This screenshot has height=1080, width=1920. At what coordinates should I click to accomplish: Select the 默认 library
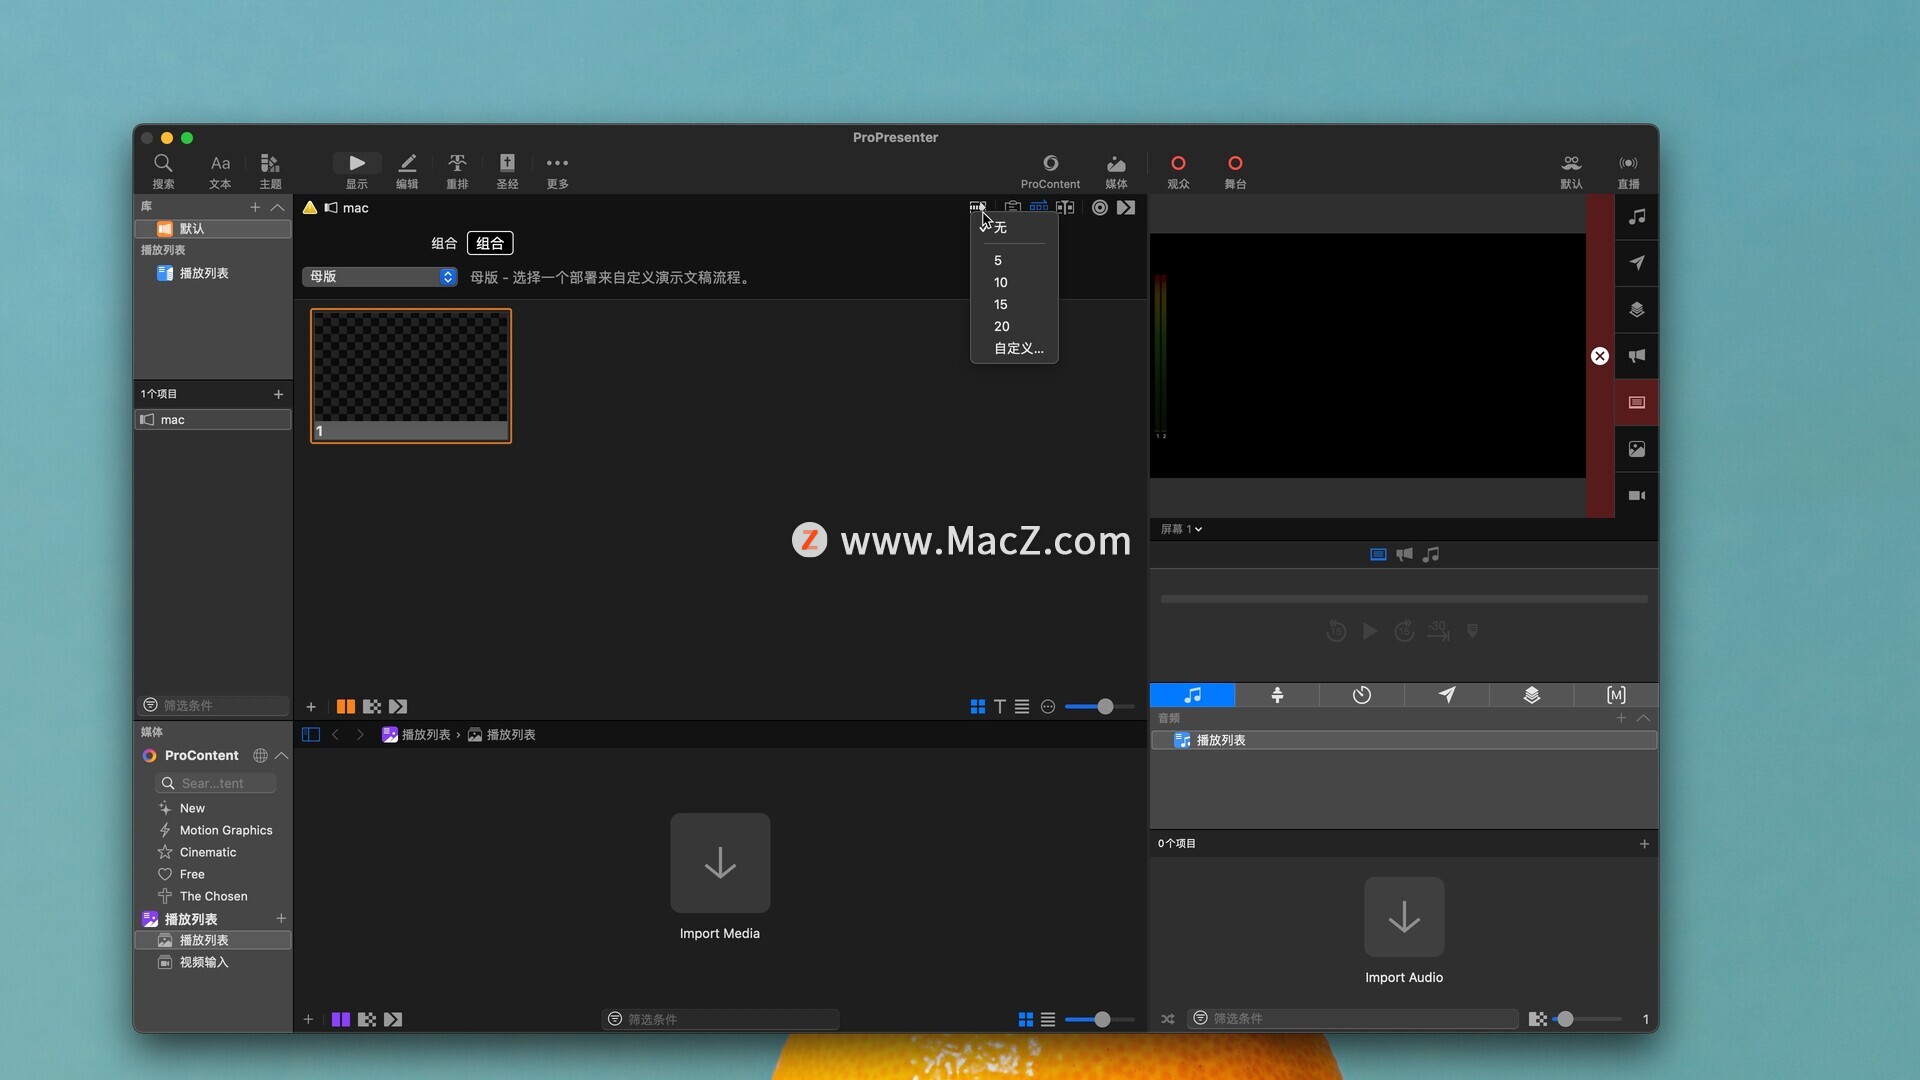213,229
